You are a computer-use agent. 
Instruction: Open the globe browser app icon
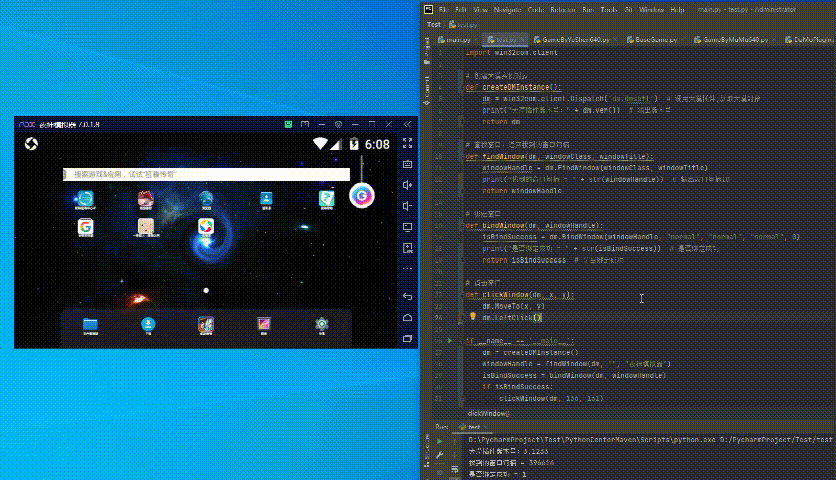click(206, 200)
